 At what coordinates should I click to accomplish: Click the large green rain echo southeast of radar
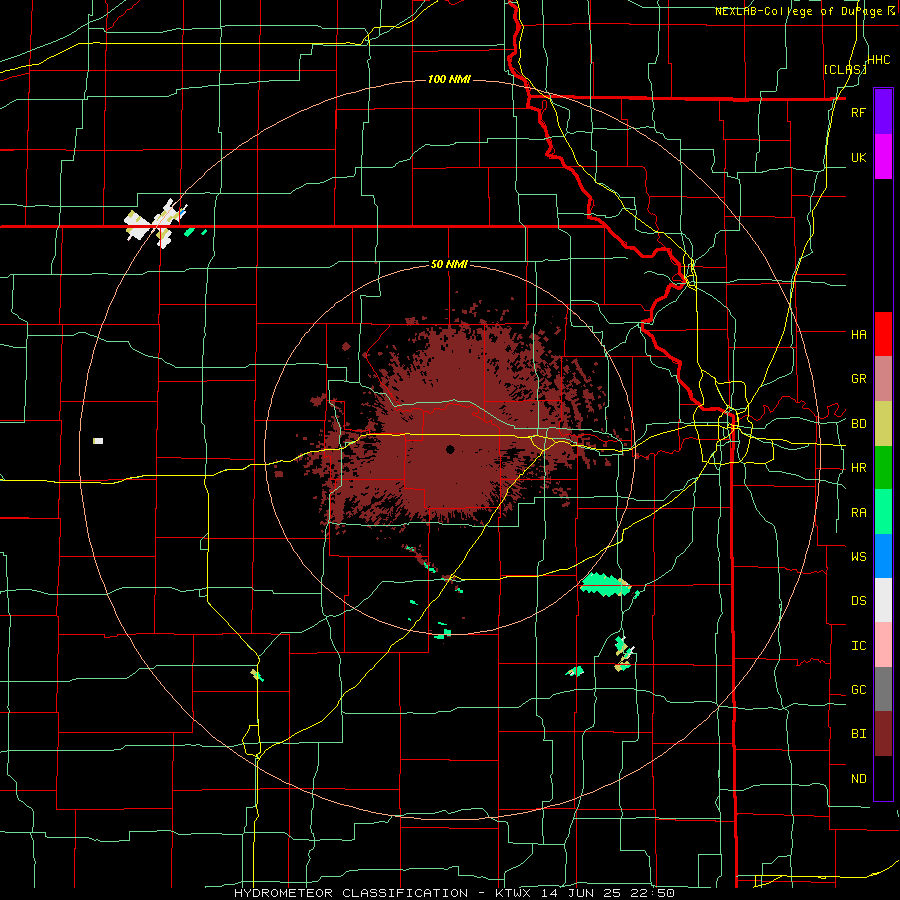coord(605,585)
